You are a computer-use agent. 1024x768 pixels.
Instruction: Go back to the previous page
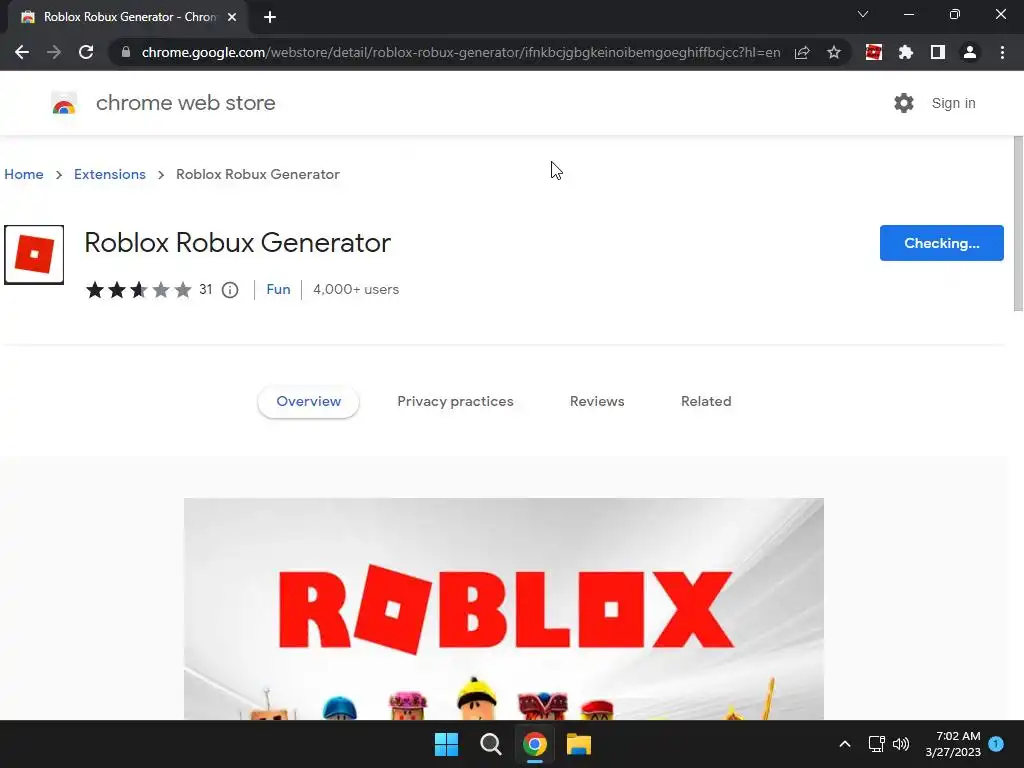(22, 52)
